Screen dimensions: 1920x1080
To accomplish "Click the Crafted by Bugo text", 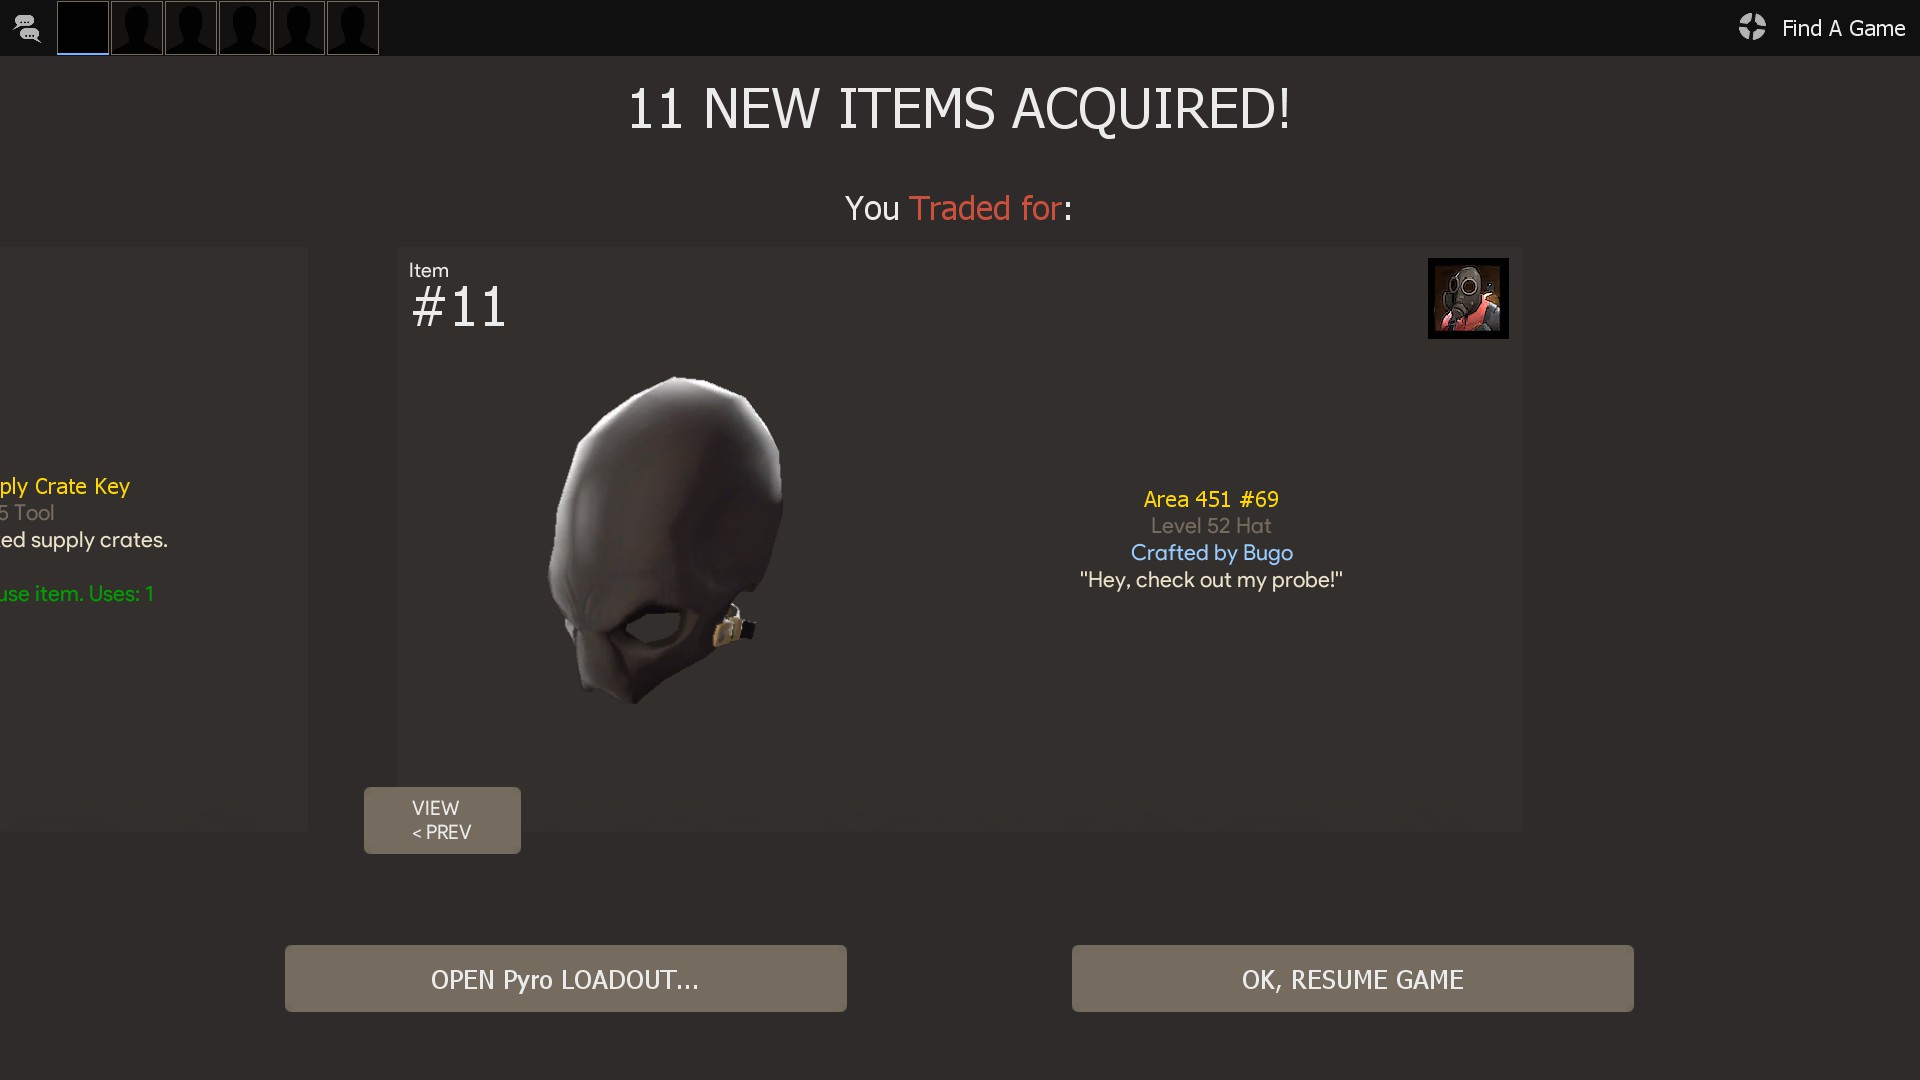I will coord(1212,553).
